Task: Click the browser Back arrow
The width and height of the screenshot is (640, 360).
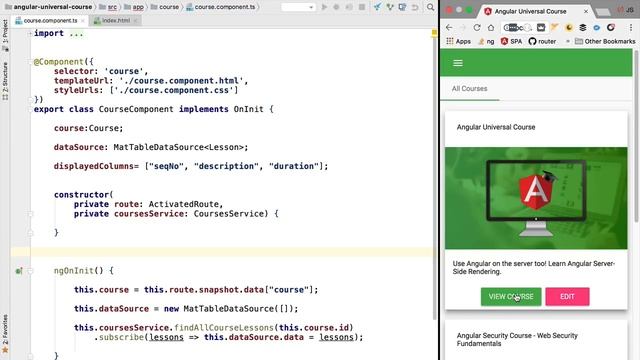Action: coord(449,27)
